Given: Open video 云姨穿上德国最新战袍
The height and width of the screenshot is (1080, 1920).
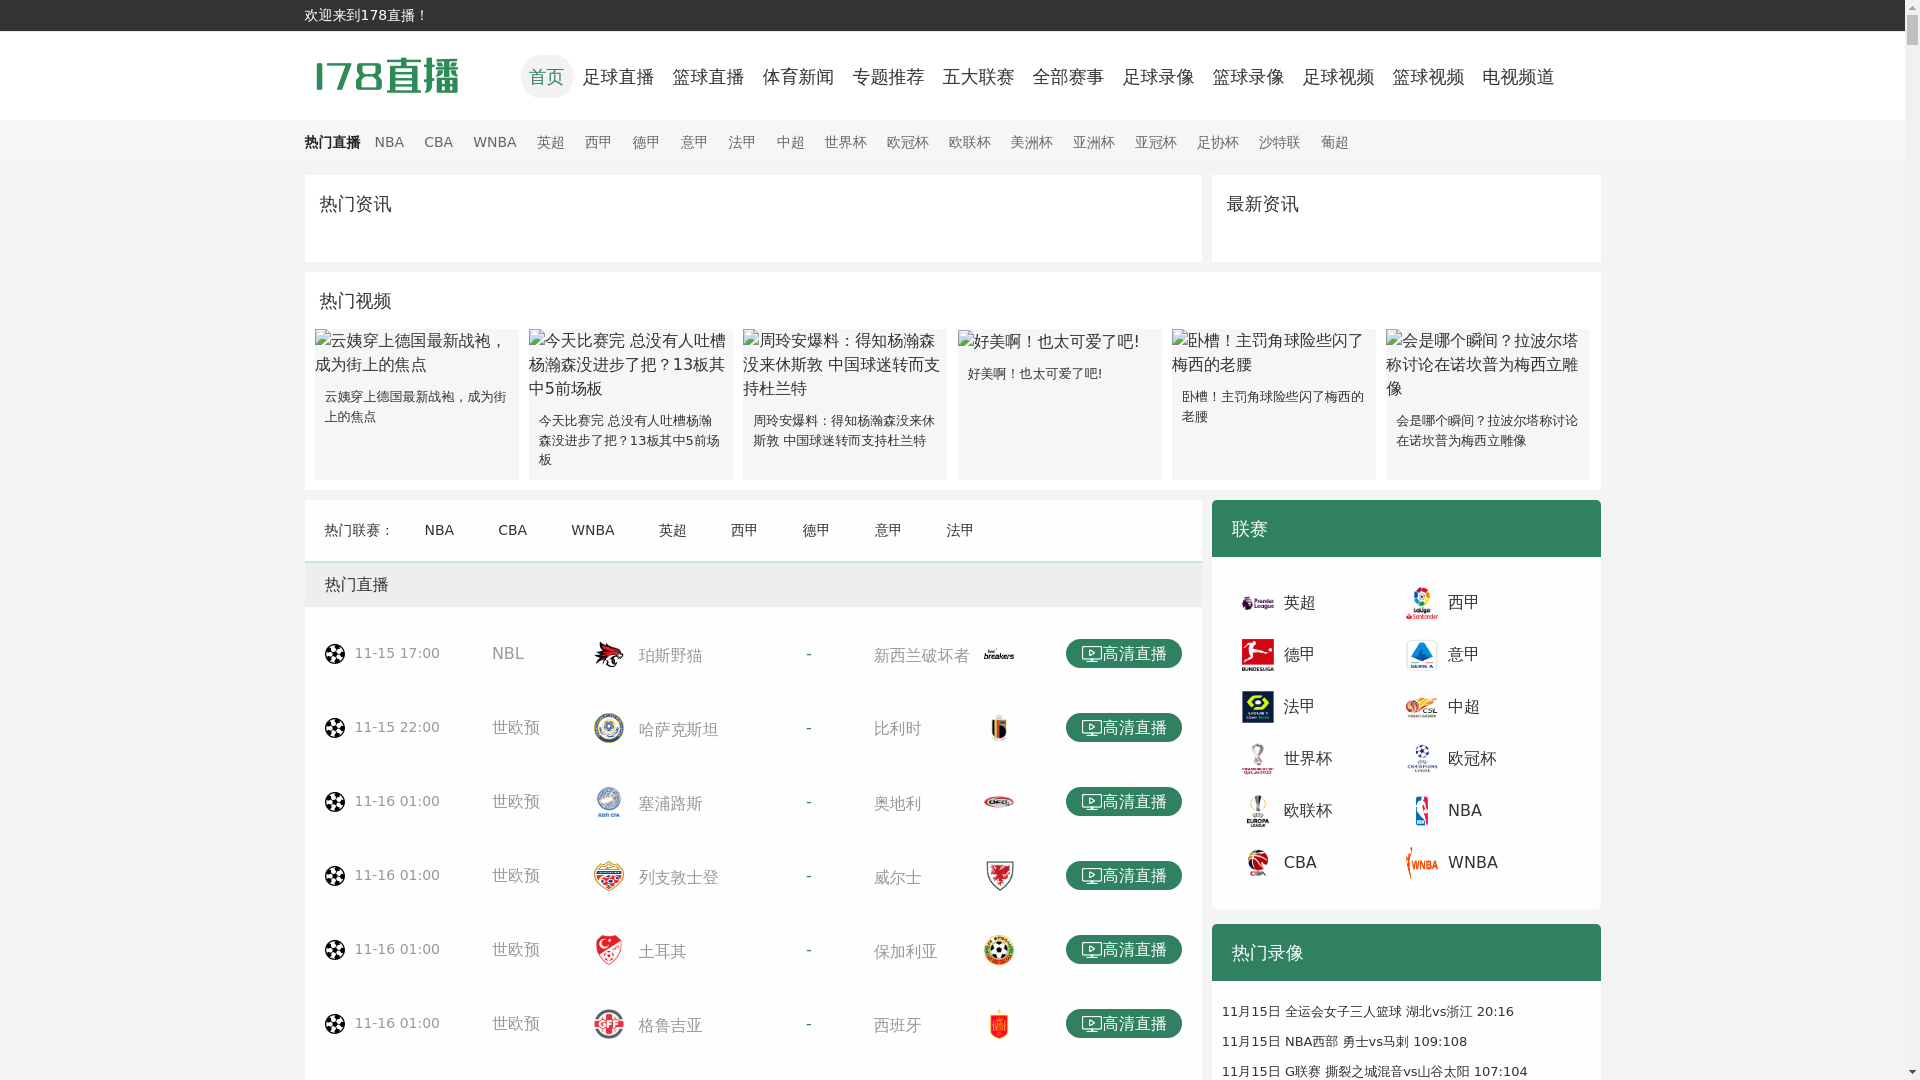Looking at the screenshot, I should coord(417,404).
